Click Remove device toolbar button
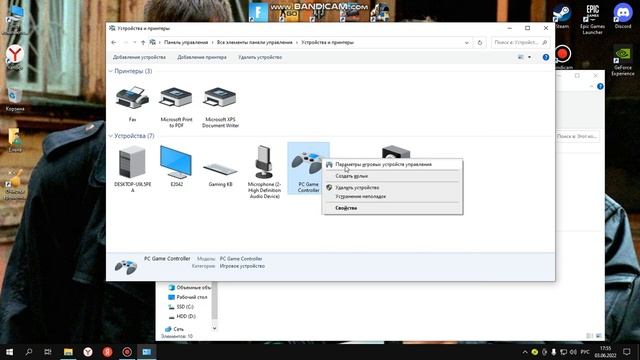This screenshot has width=640, height=360. pos(260,57)
